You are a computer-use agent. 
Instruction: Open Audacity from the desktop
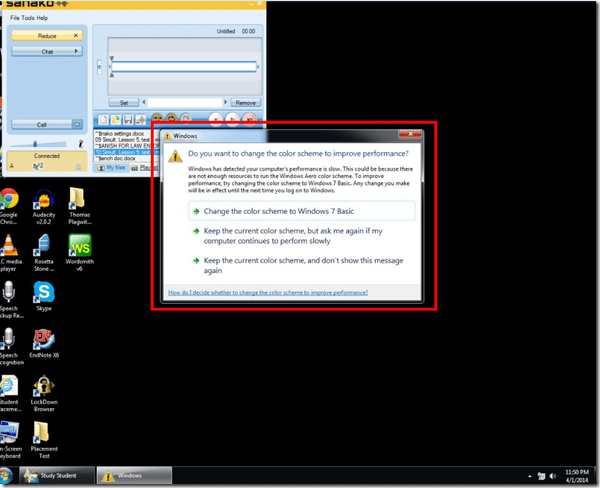[x=43, y=200]
